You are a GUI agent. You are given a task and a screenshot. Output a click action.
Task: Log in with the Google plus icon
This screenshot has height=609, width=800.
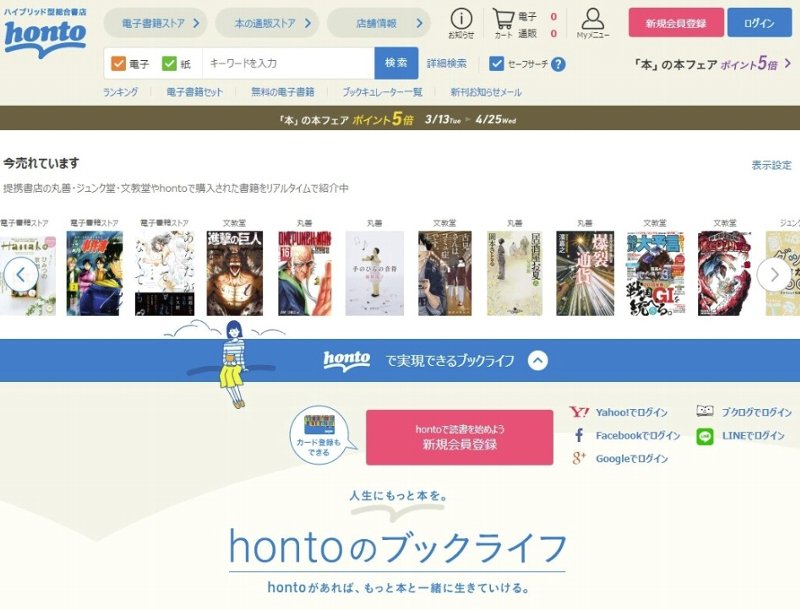[x=579, y=458]
